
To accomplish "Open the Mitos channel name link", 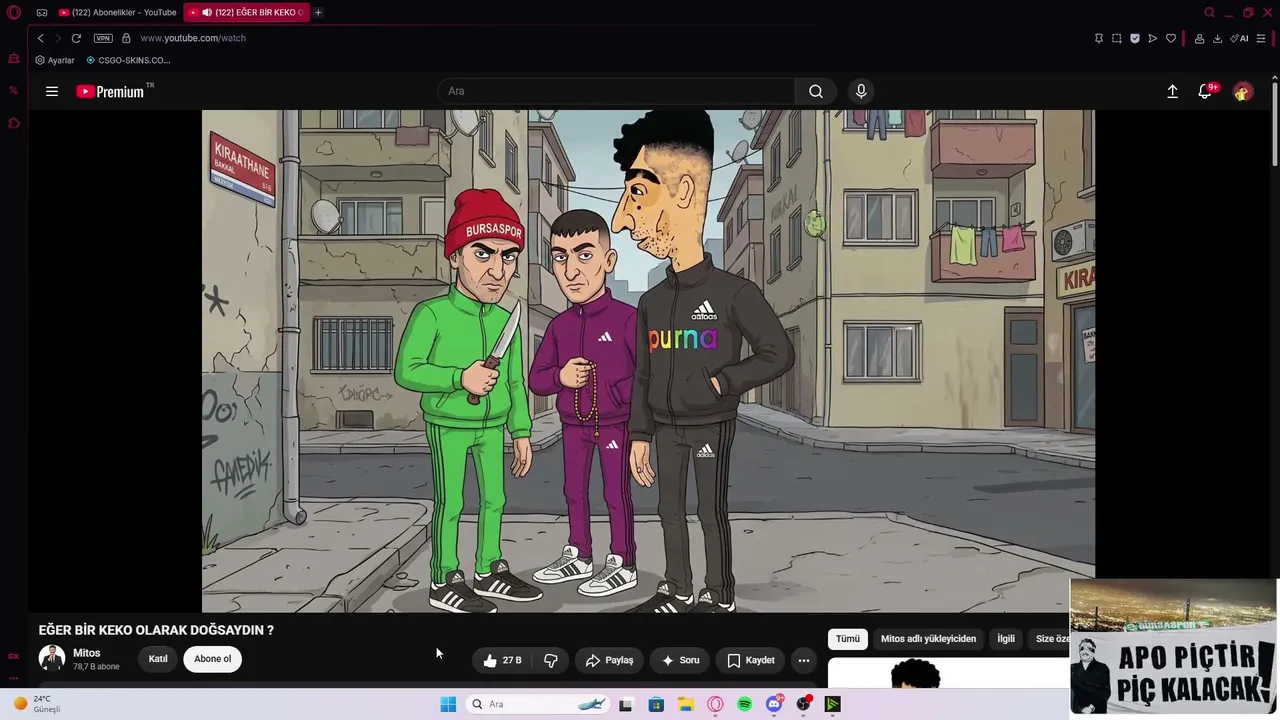I will (87, 653).
